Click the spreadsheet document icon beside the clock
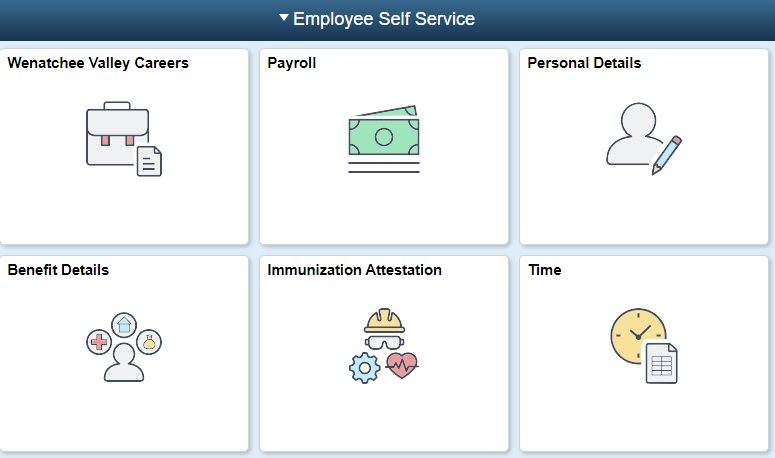 (x=660, y=362)
